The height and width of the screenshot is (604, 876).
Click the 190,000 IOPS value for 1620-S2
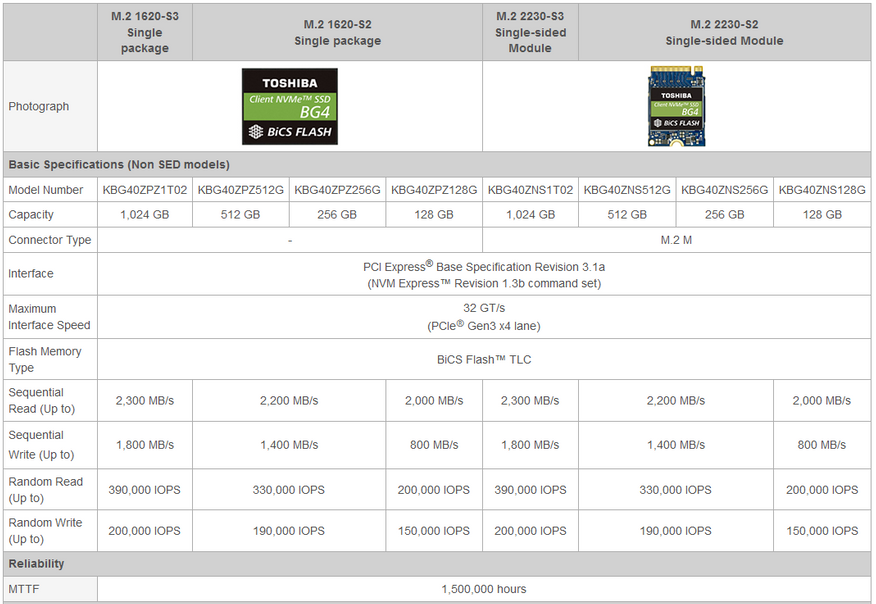pos(289,531)
